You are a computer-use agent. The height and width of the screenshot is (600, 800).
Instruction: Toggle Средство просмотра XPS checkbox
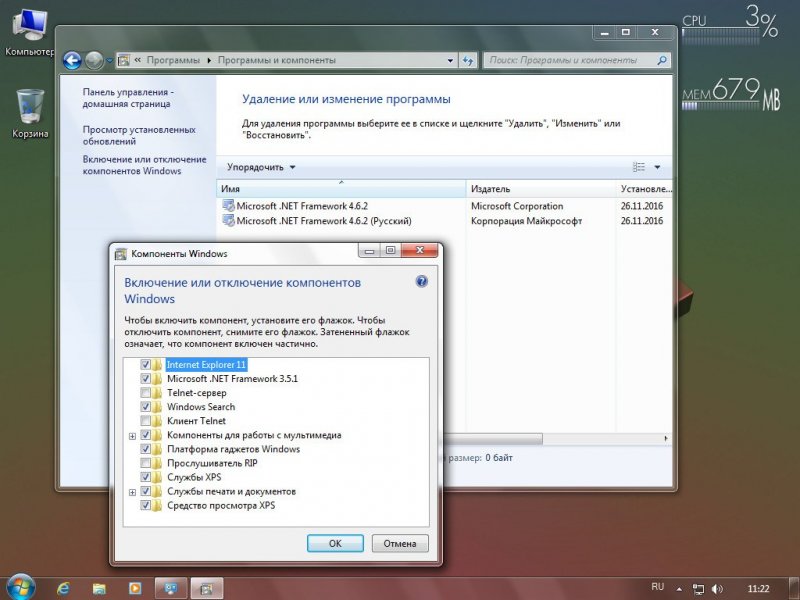tap(145, 505)
